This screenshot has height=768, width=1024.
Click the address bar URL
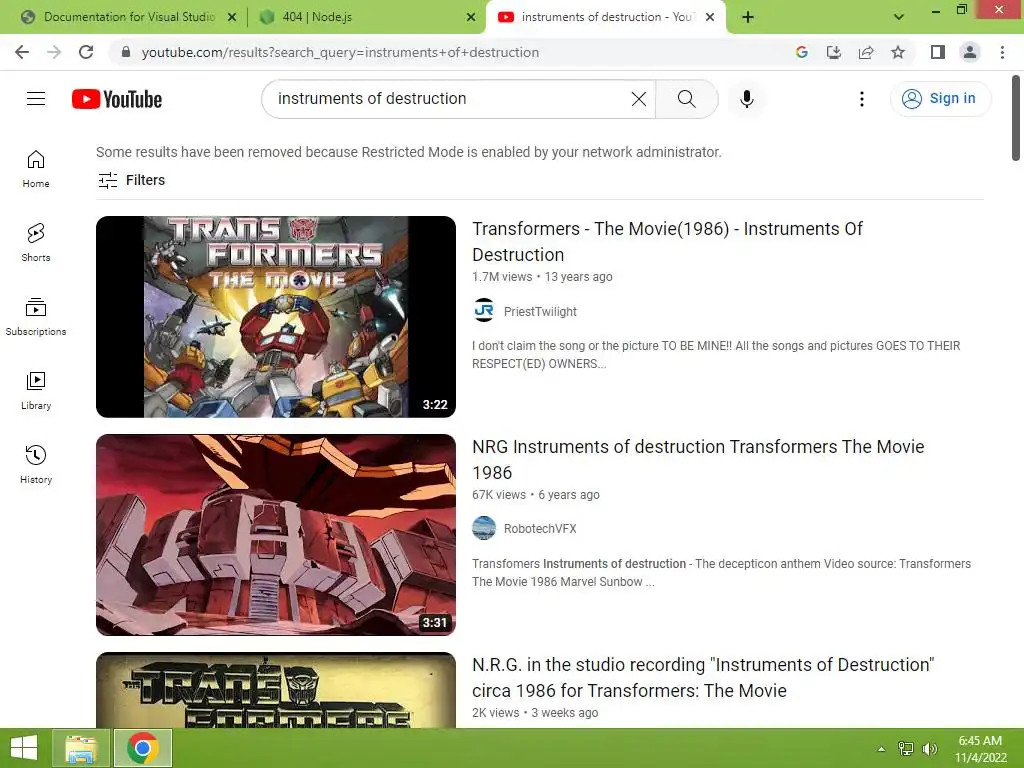(x=340, y=52)
